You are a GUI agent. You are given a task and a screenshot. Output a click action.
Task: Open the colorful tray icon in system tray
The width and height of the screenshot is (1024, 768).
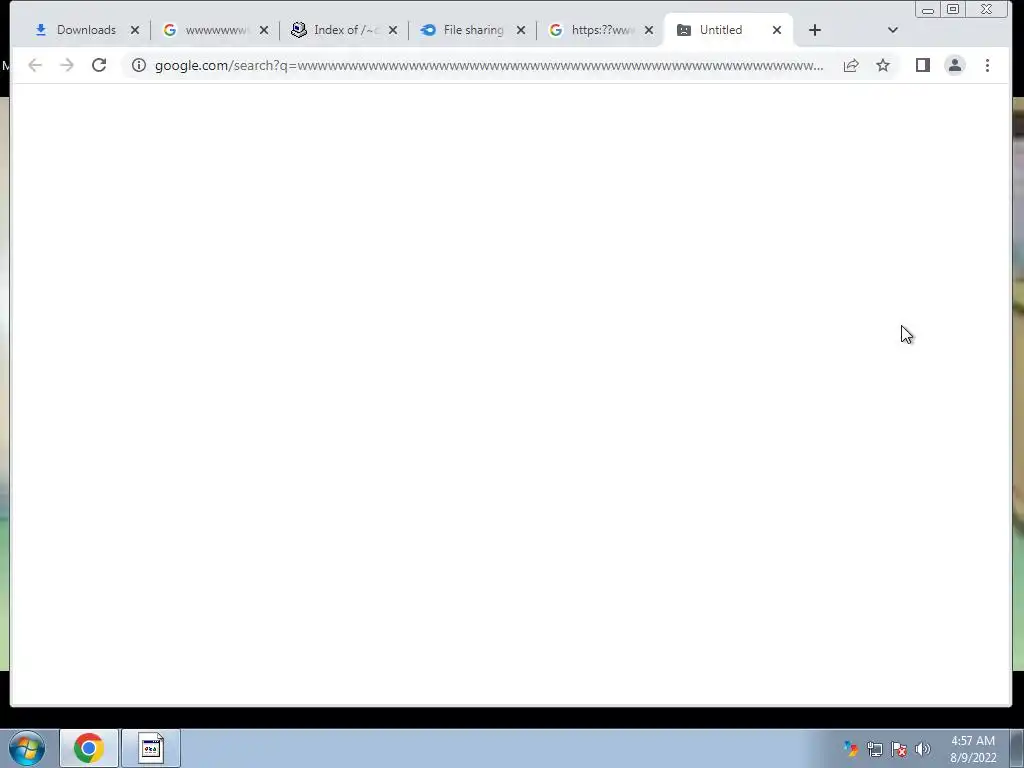pos(850,748)
